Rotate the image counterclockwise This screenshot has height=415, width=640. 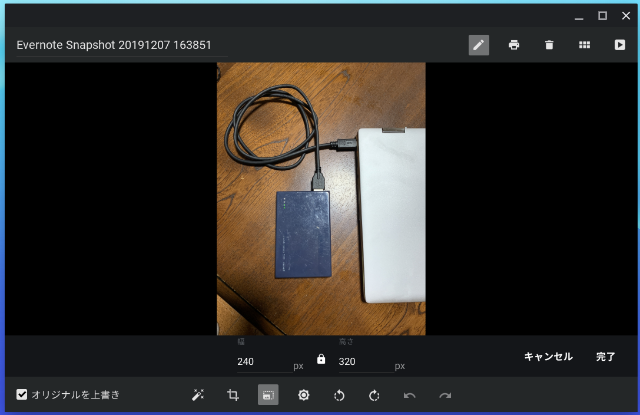(x=339, y=395)
